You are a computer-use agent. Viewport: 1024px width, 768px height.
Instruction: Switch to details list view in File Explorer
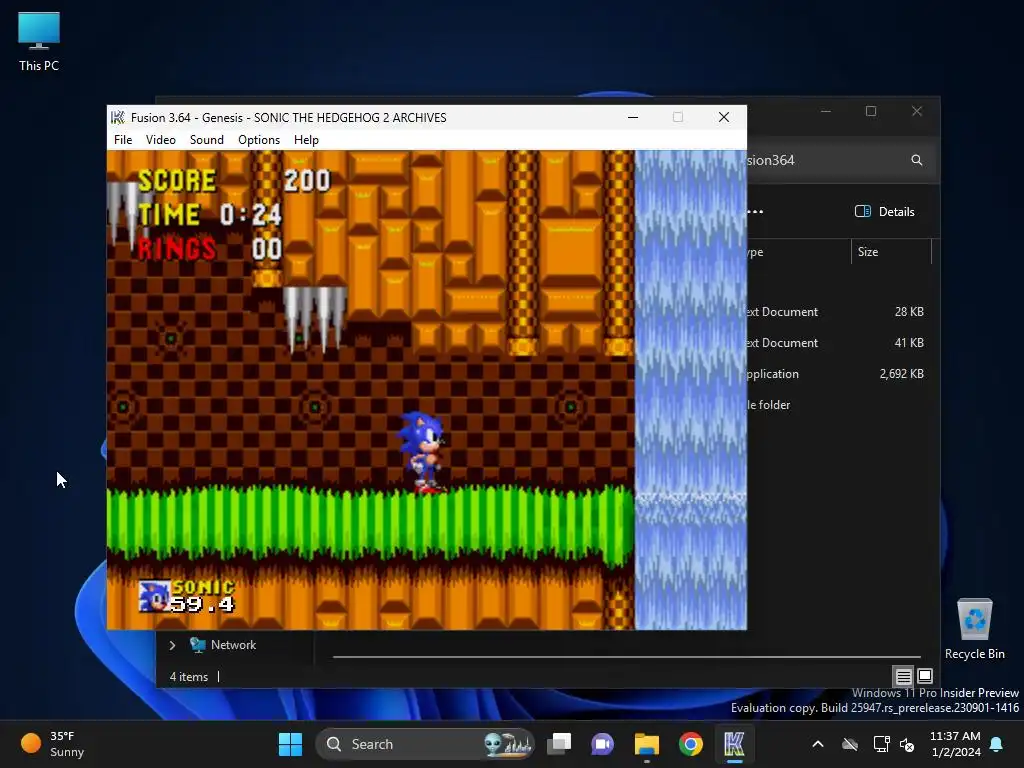point(904,677)
